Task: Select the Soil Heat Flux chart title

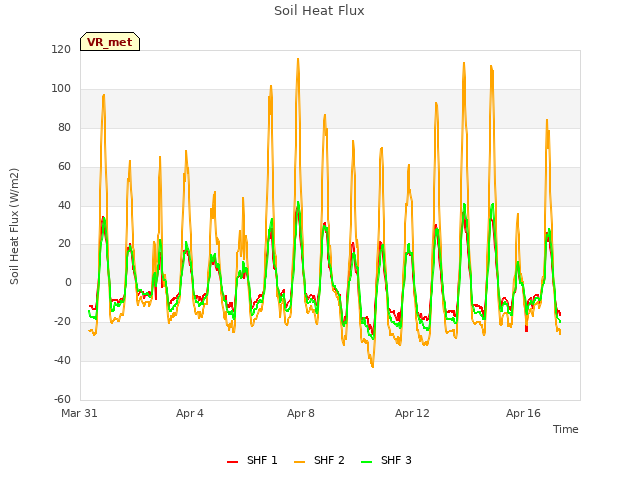Action: (319, 11)
